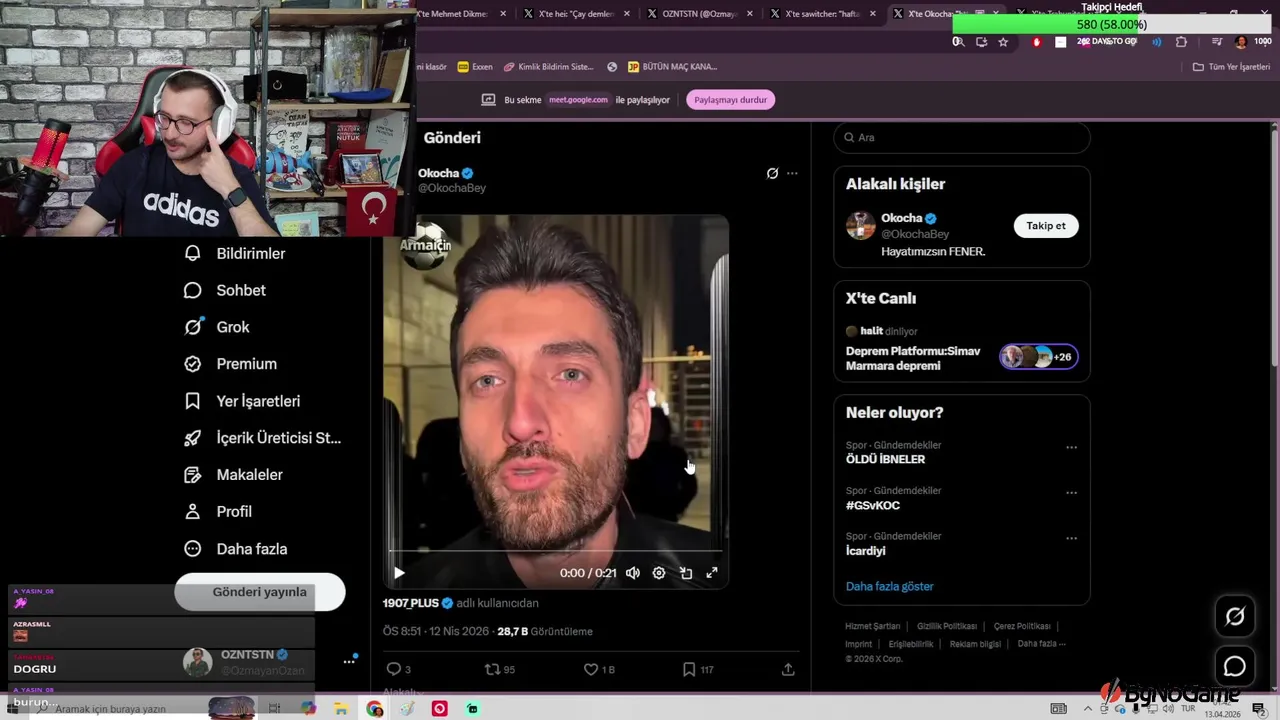Image resolution: width=1280 pixels, height=720 pixels.
Task: Open options for İcardiyi trend
Action: tap(1071, 538)
